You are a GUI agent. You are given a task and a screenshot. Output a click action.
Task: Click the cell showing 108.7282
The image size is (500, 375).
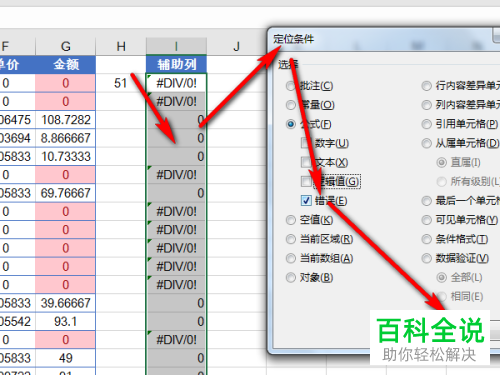click(x=65, y=120)
